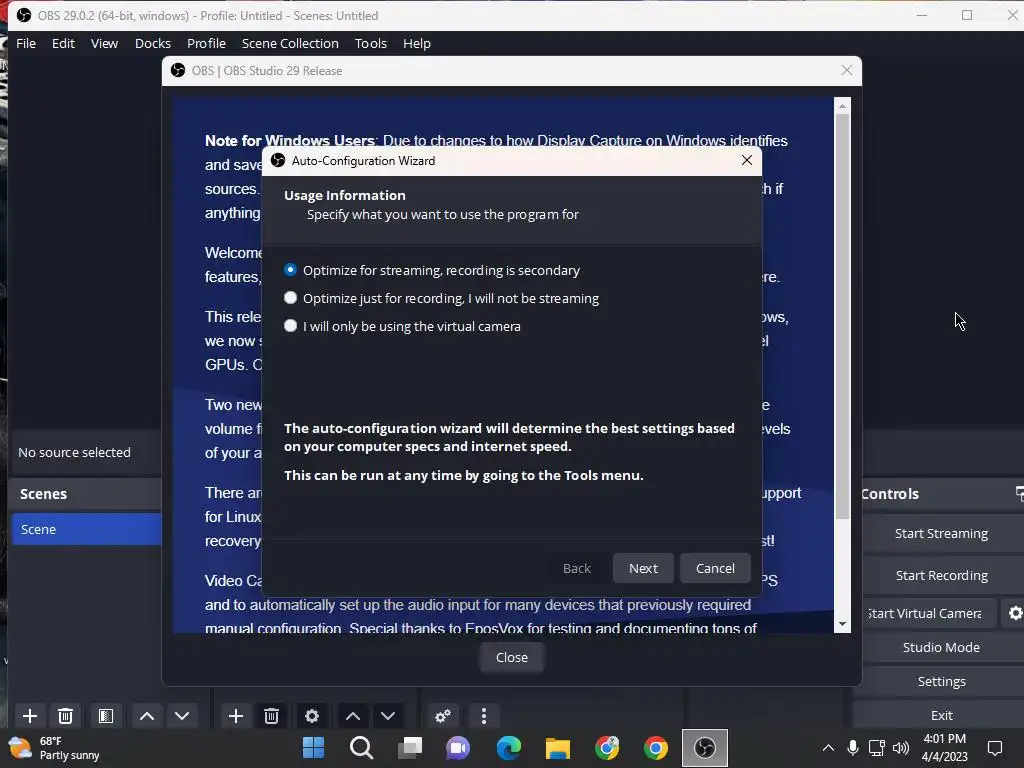
Task: Click Start Recording in Controls
Action: coord(941,575)
